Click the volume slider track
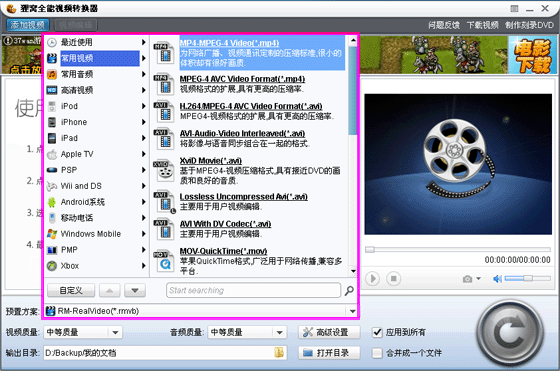 [528, 279]
